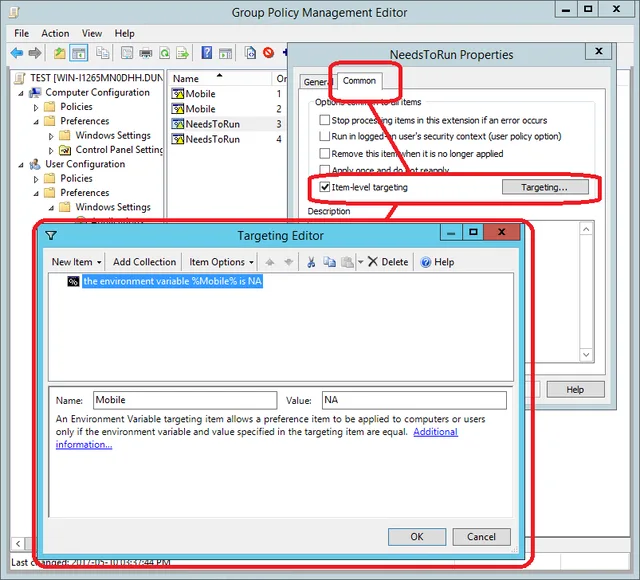Click Help button in NeedsToRun Properties dialog
This screenshot has height=580, width=640.
pos(575,389)
